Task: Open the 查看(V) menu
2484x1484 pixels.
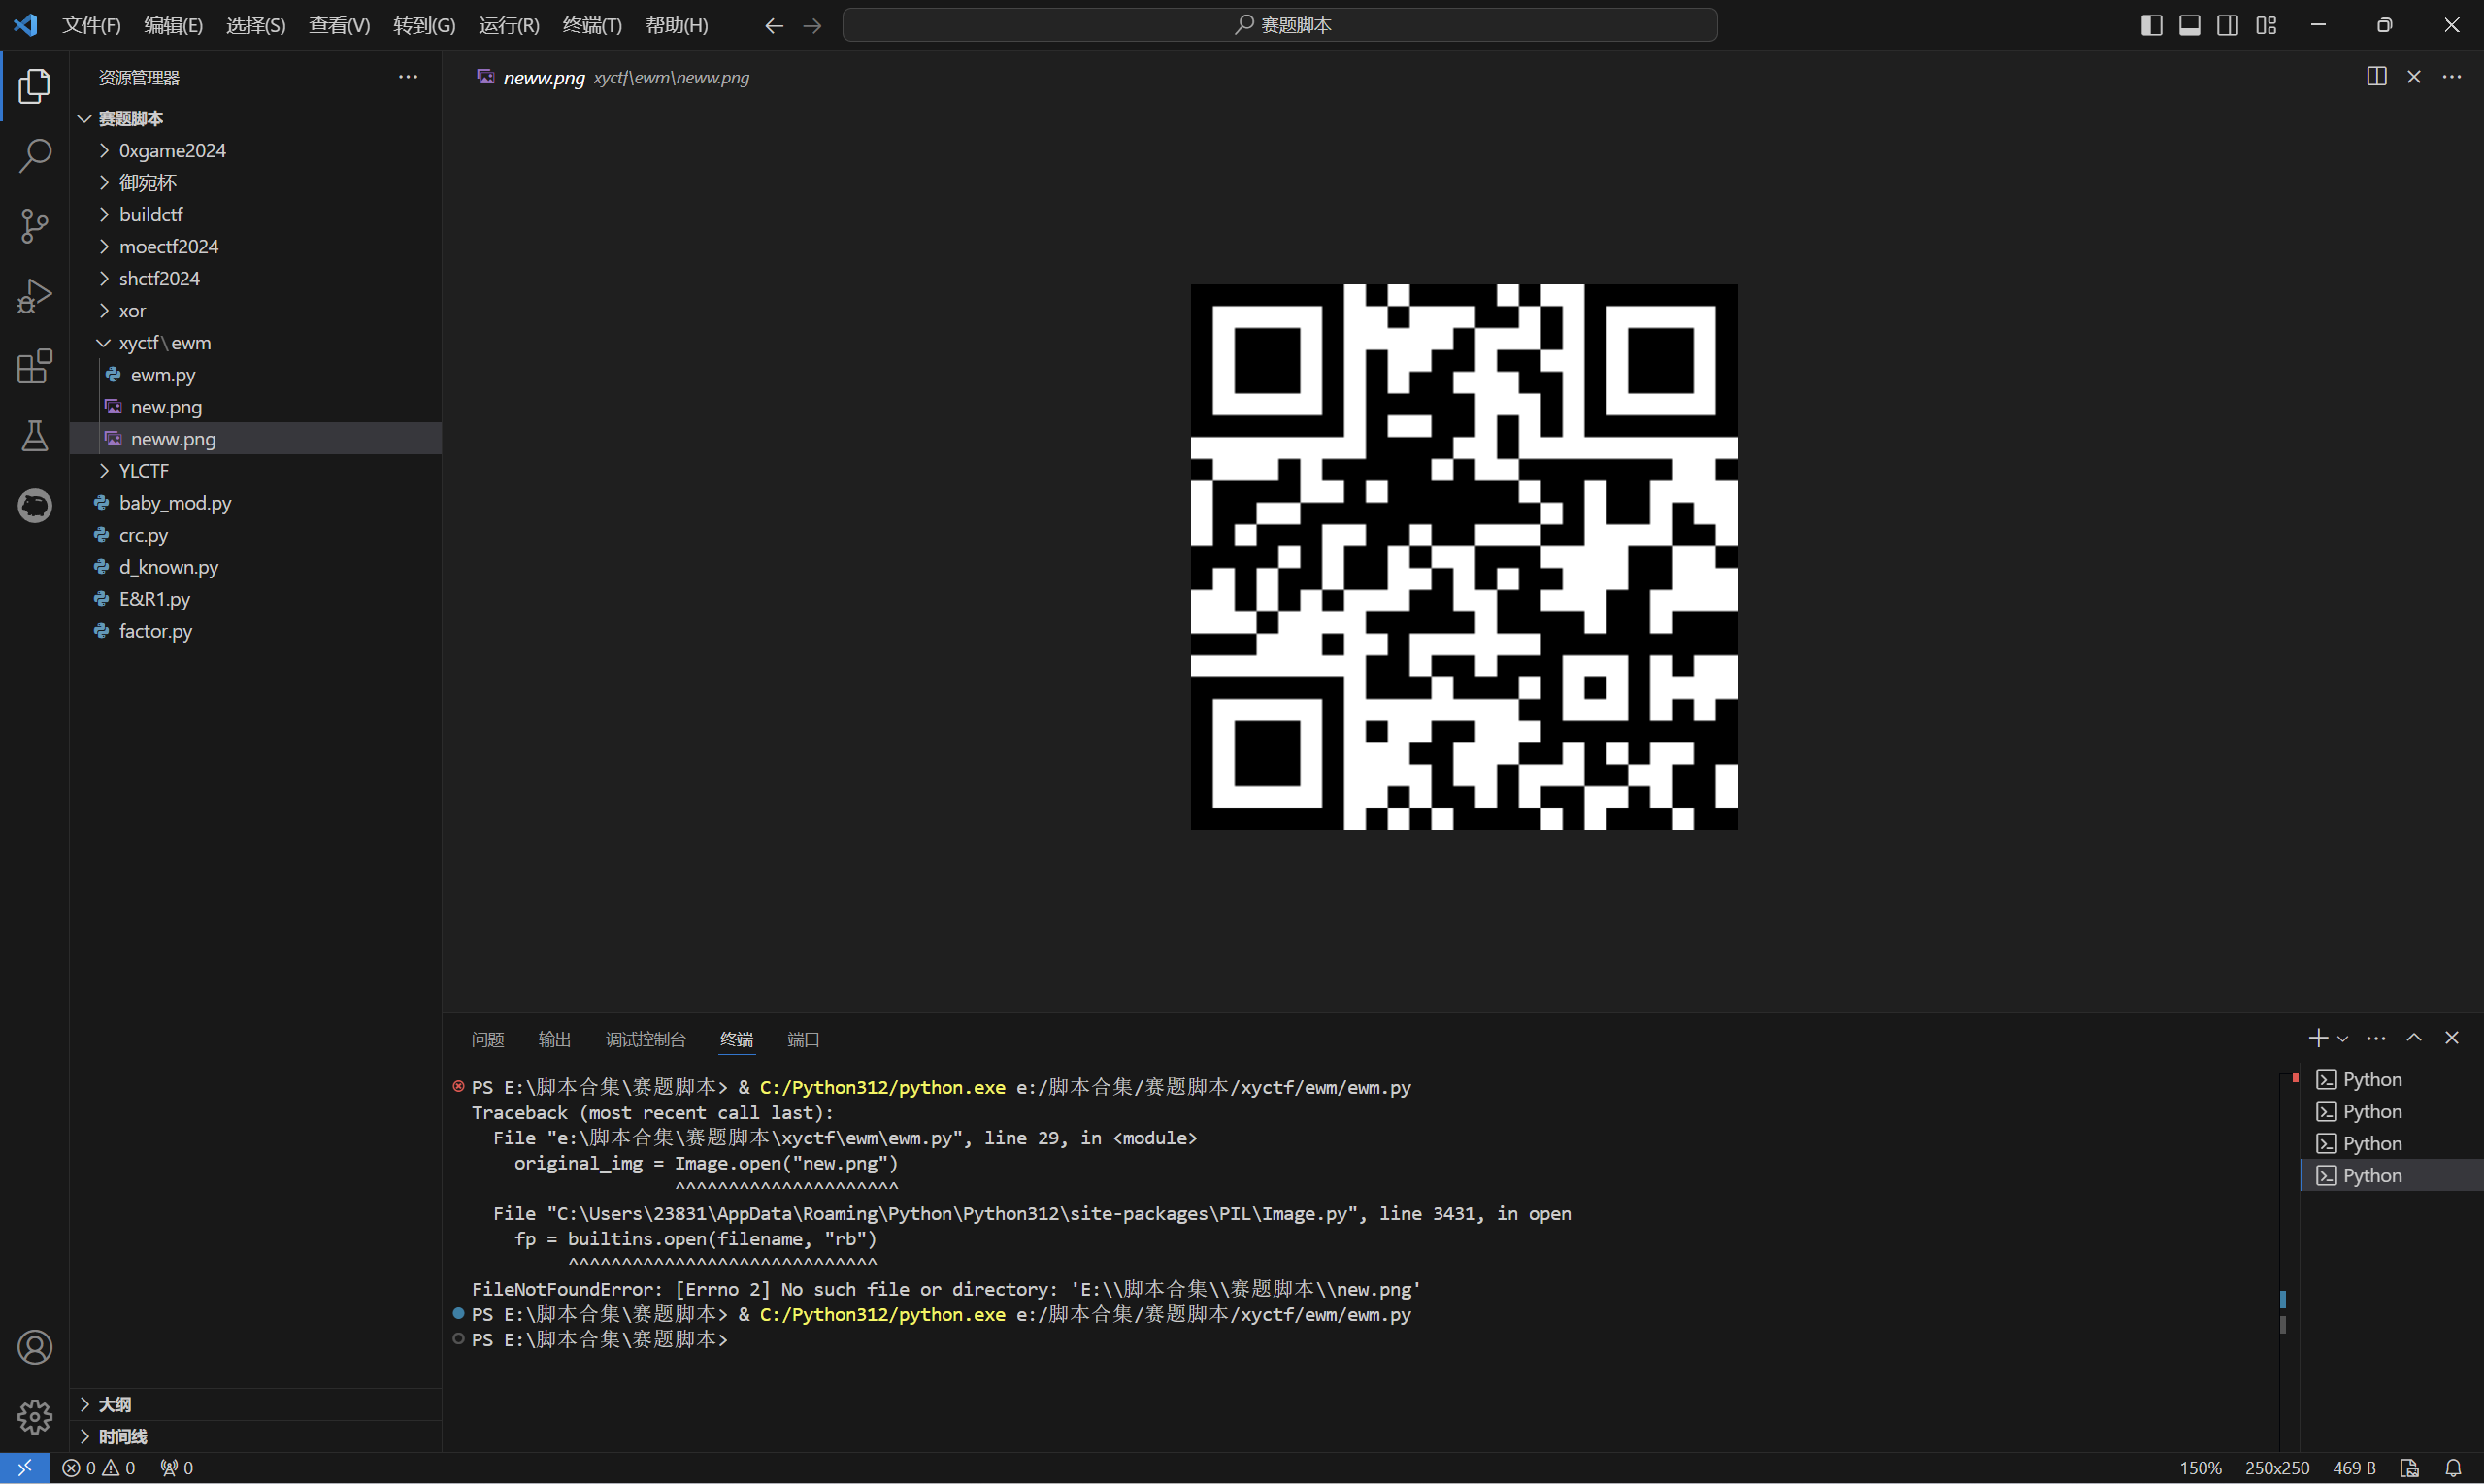Action: tap(339, 25)
